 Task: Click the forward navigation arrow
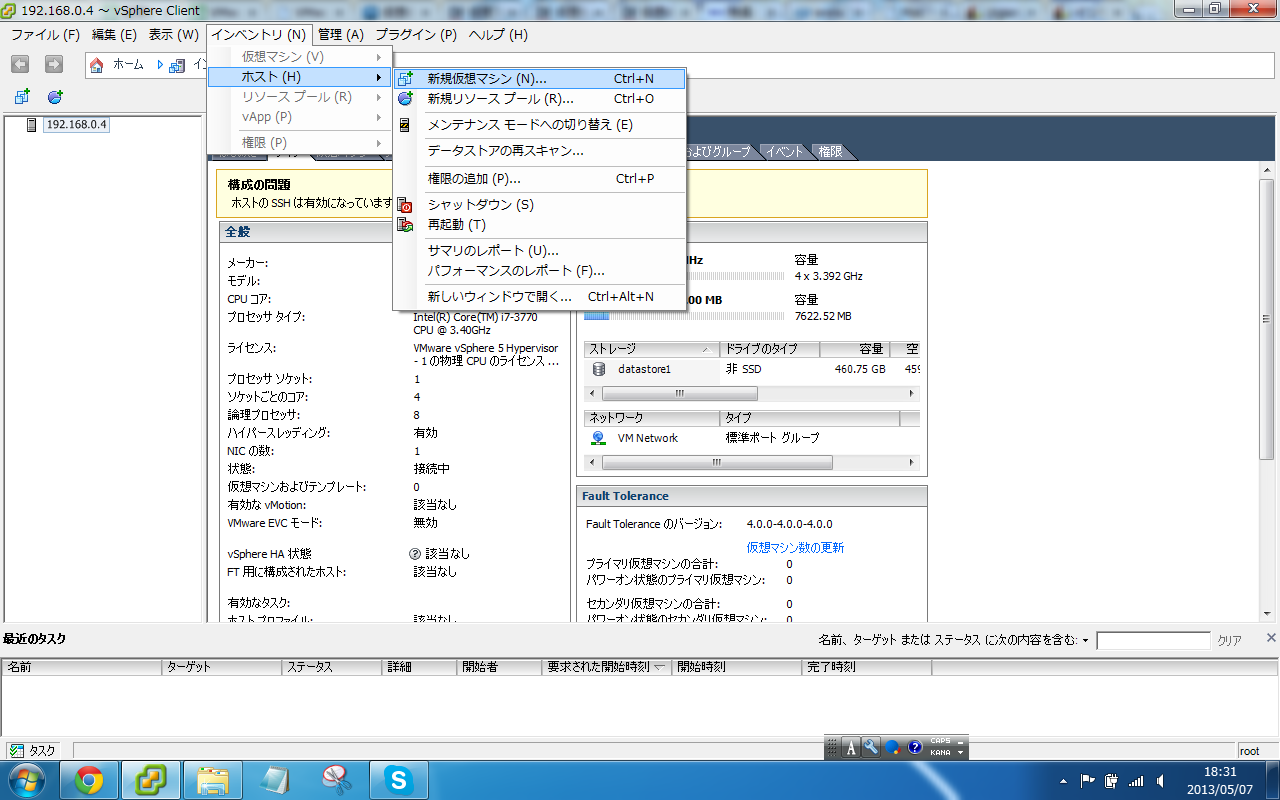coord(54,64)
